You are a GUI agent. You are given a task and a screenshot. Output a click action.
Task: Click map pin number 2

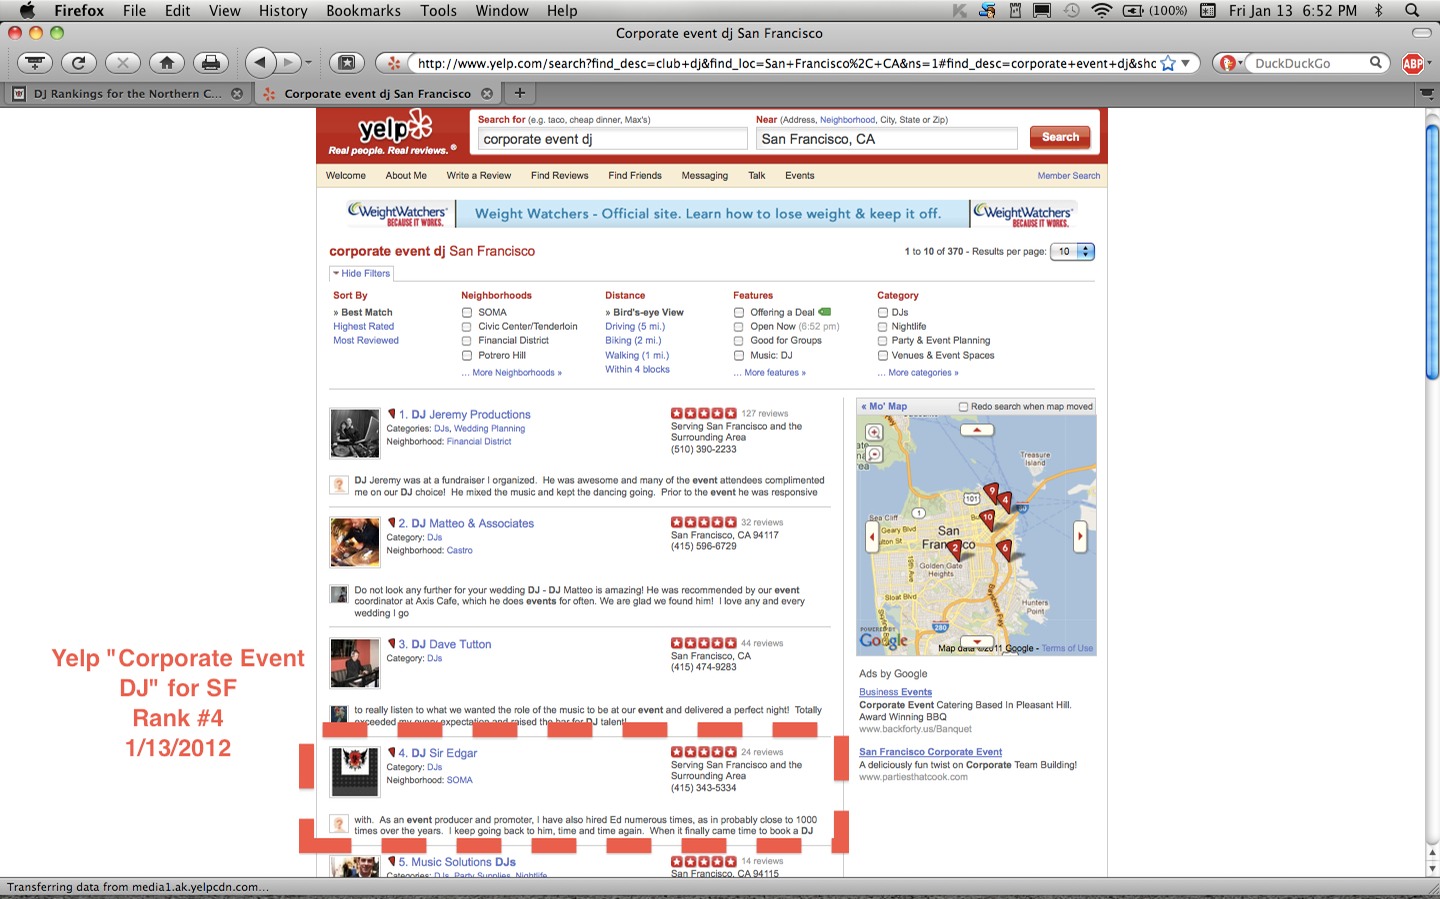click(955, 549)
